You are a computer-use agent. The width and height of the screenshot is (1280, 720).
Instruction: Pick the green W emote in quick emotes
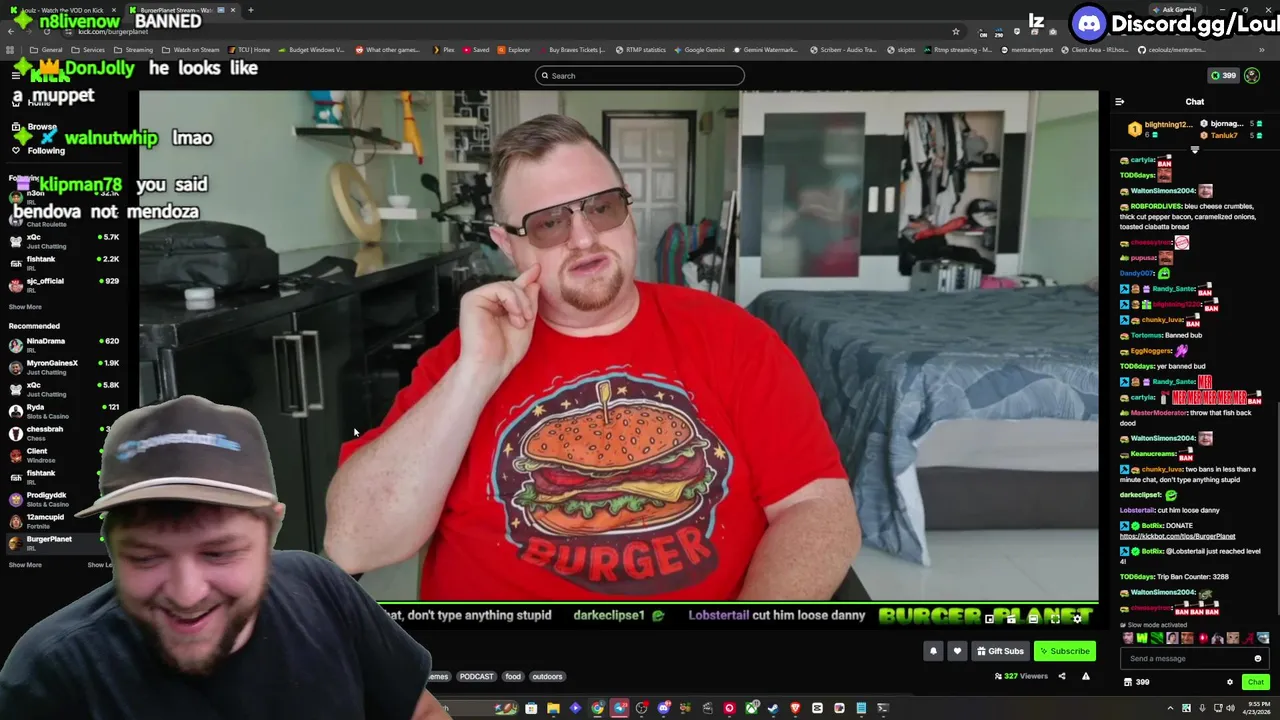[x=1142, y=638]
